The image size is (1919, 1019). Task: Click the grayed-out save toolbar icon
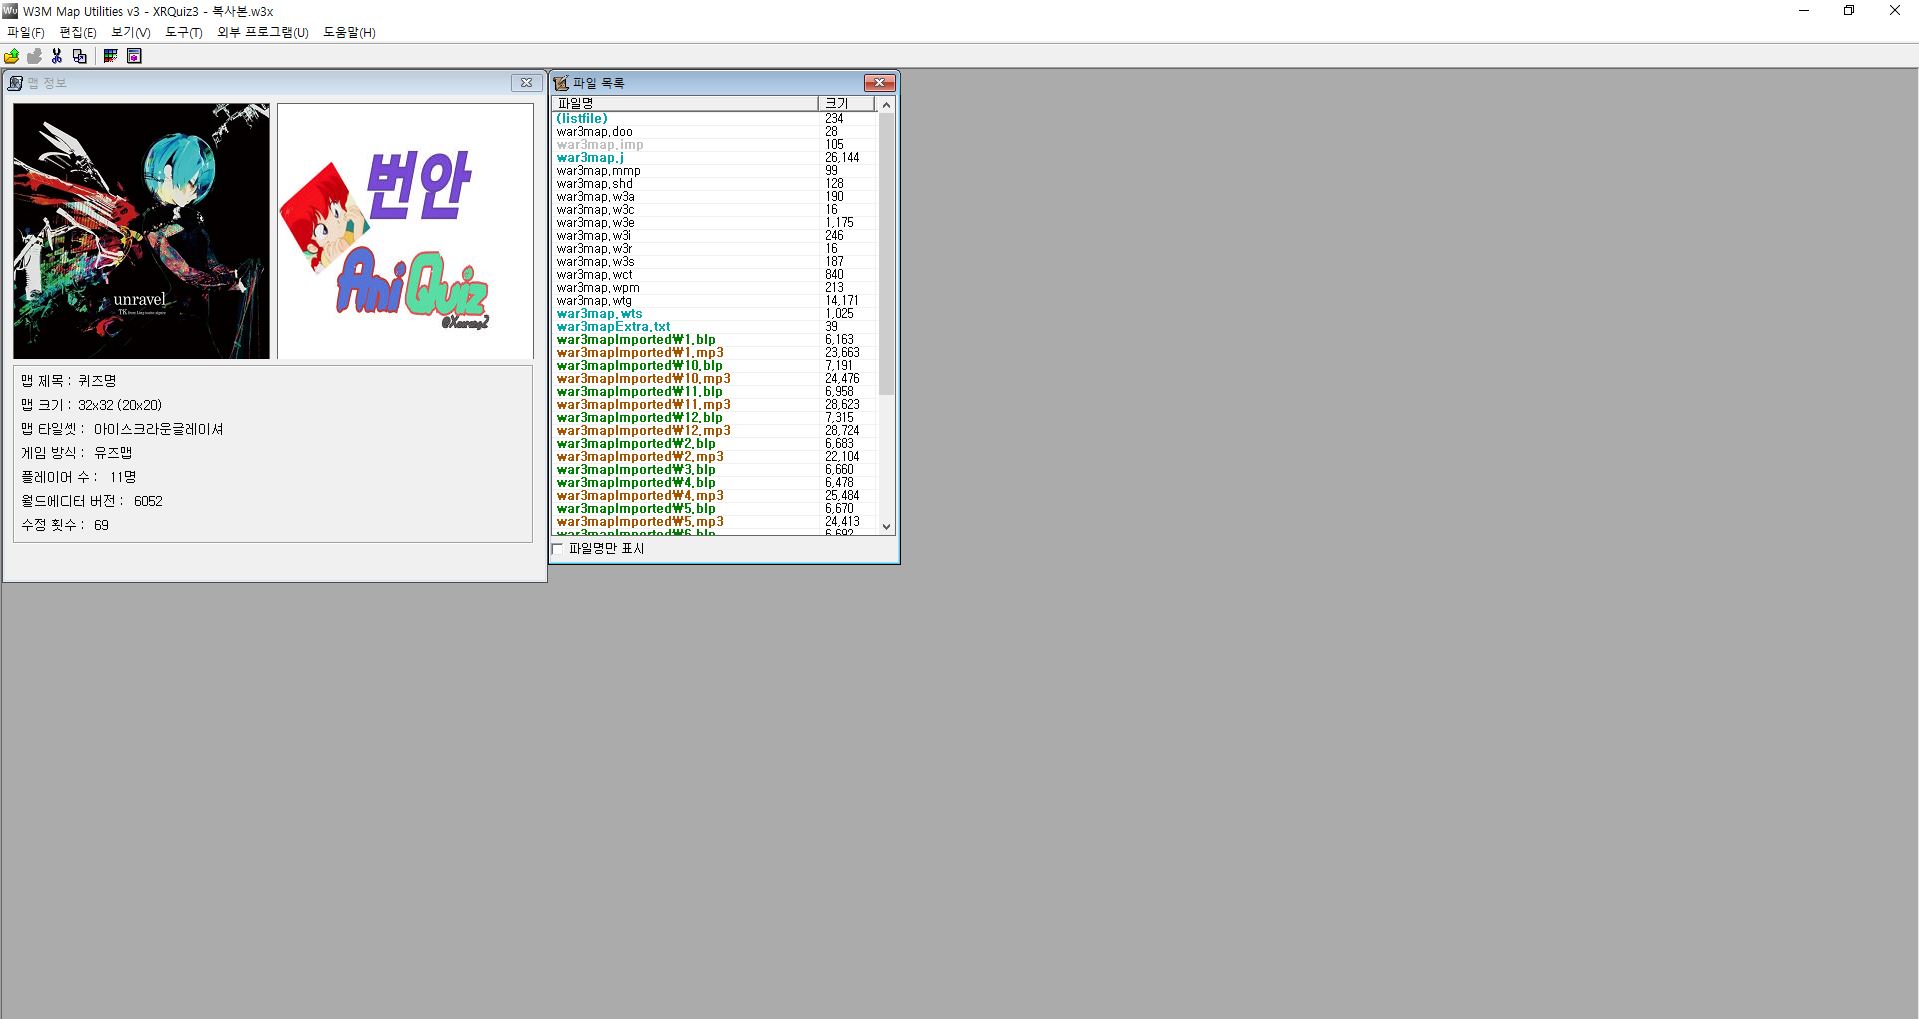point(35,56)
